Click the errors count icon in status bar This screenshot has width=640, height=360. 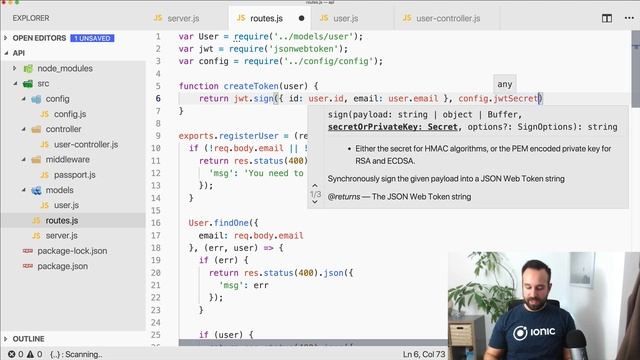click(12, 354)
